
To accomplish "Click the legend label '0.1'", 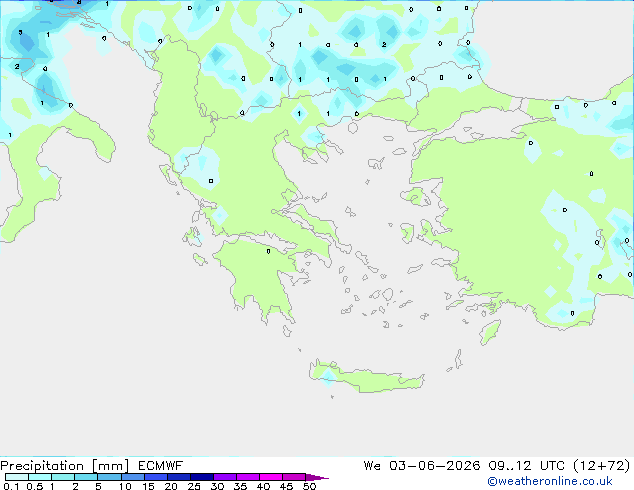I will click(x=11, y=486).
